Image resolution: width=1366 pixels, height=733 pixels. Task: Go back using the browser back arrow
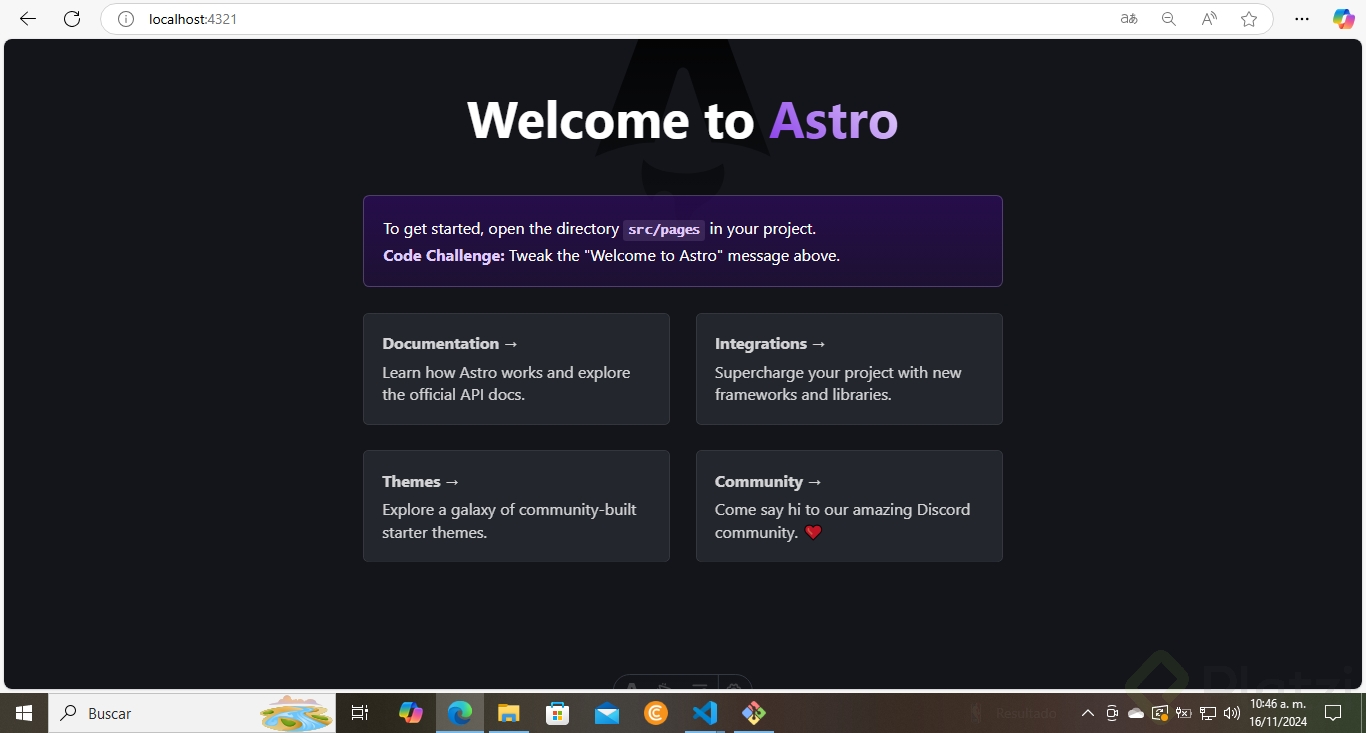pos(28,19)
